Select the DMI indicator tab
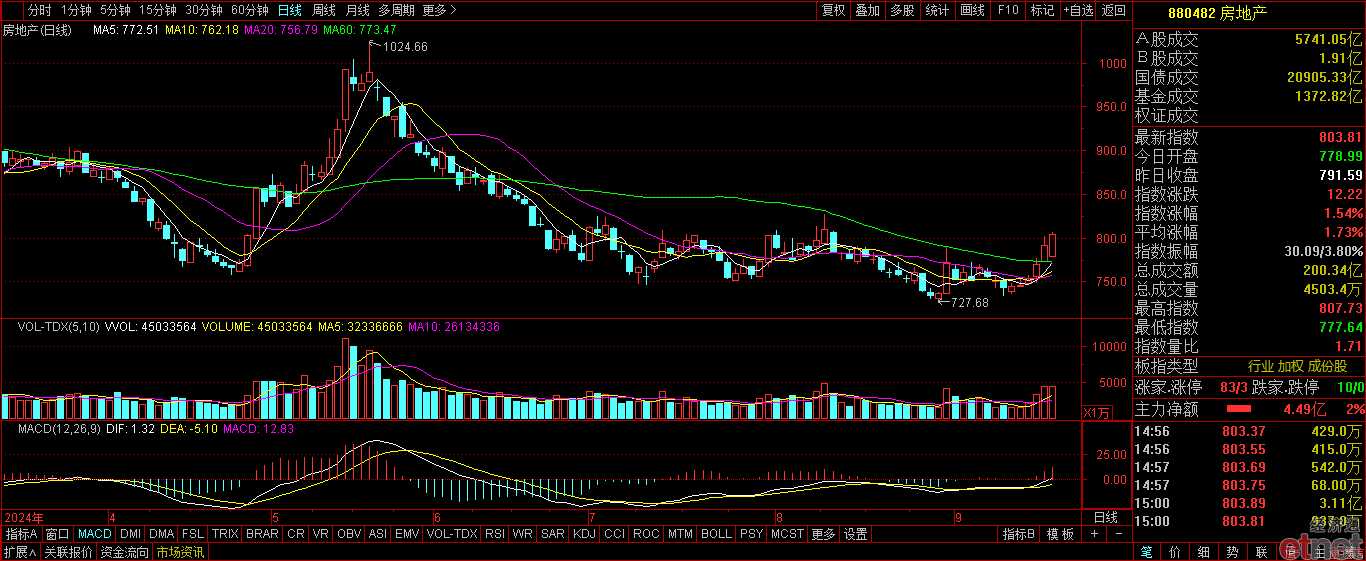Viewport: 1366px width, 561px height. coord(131,534)
